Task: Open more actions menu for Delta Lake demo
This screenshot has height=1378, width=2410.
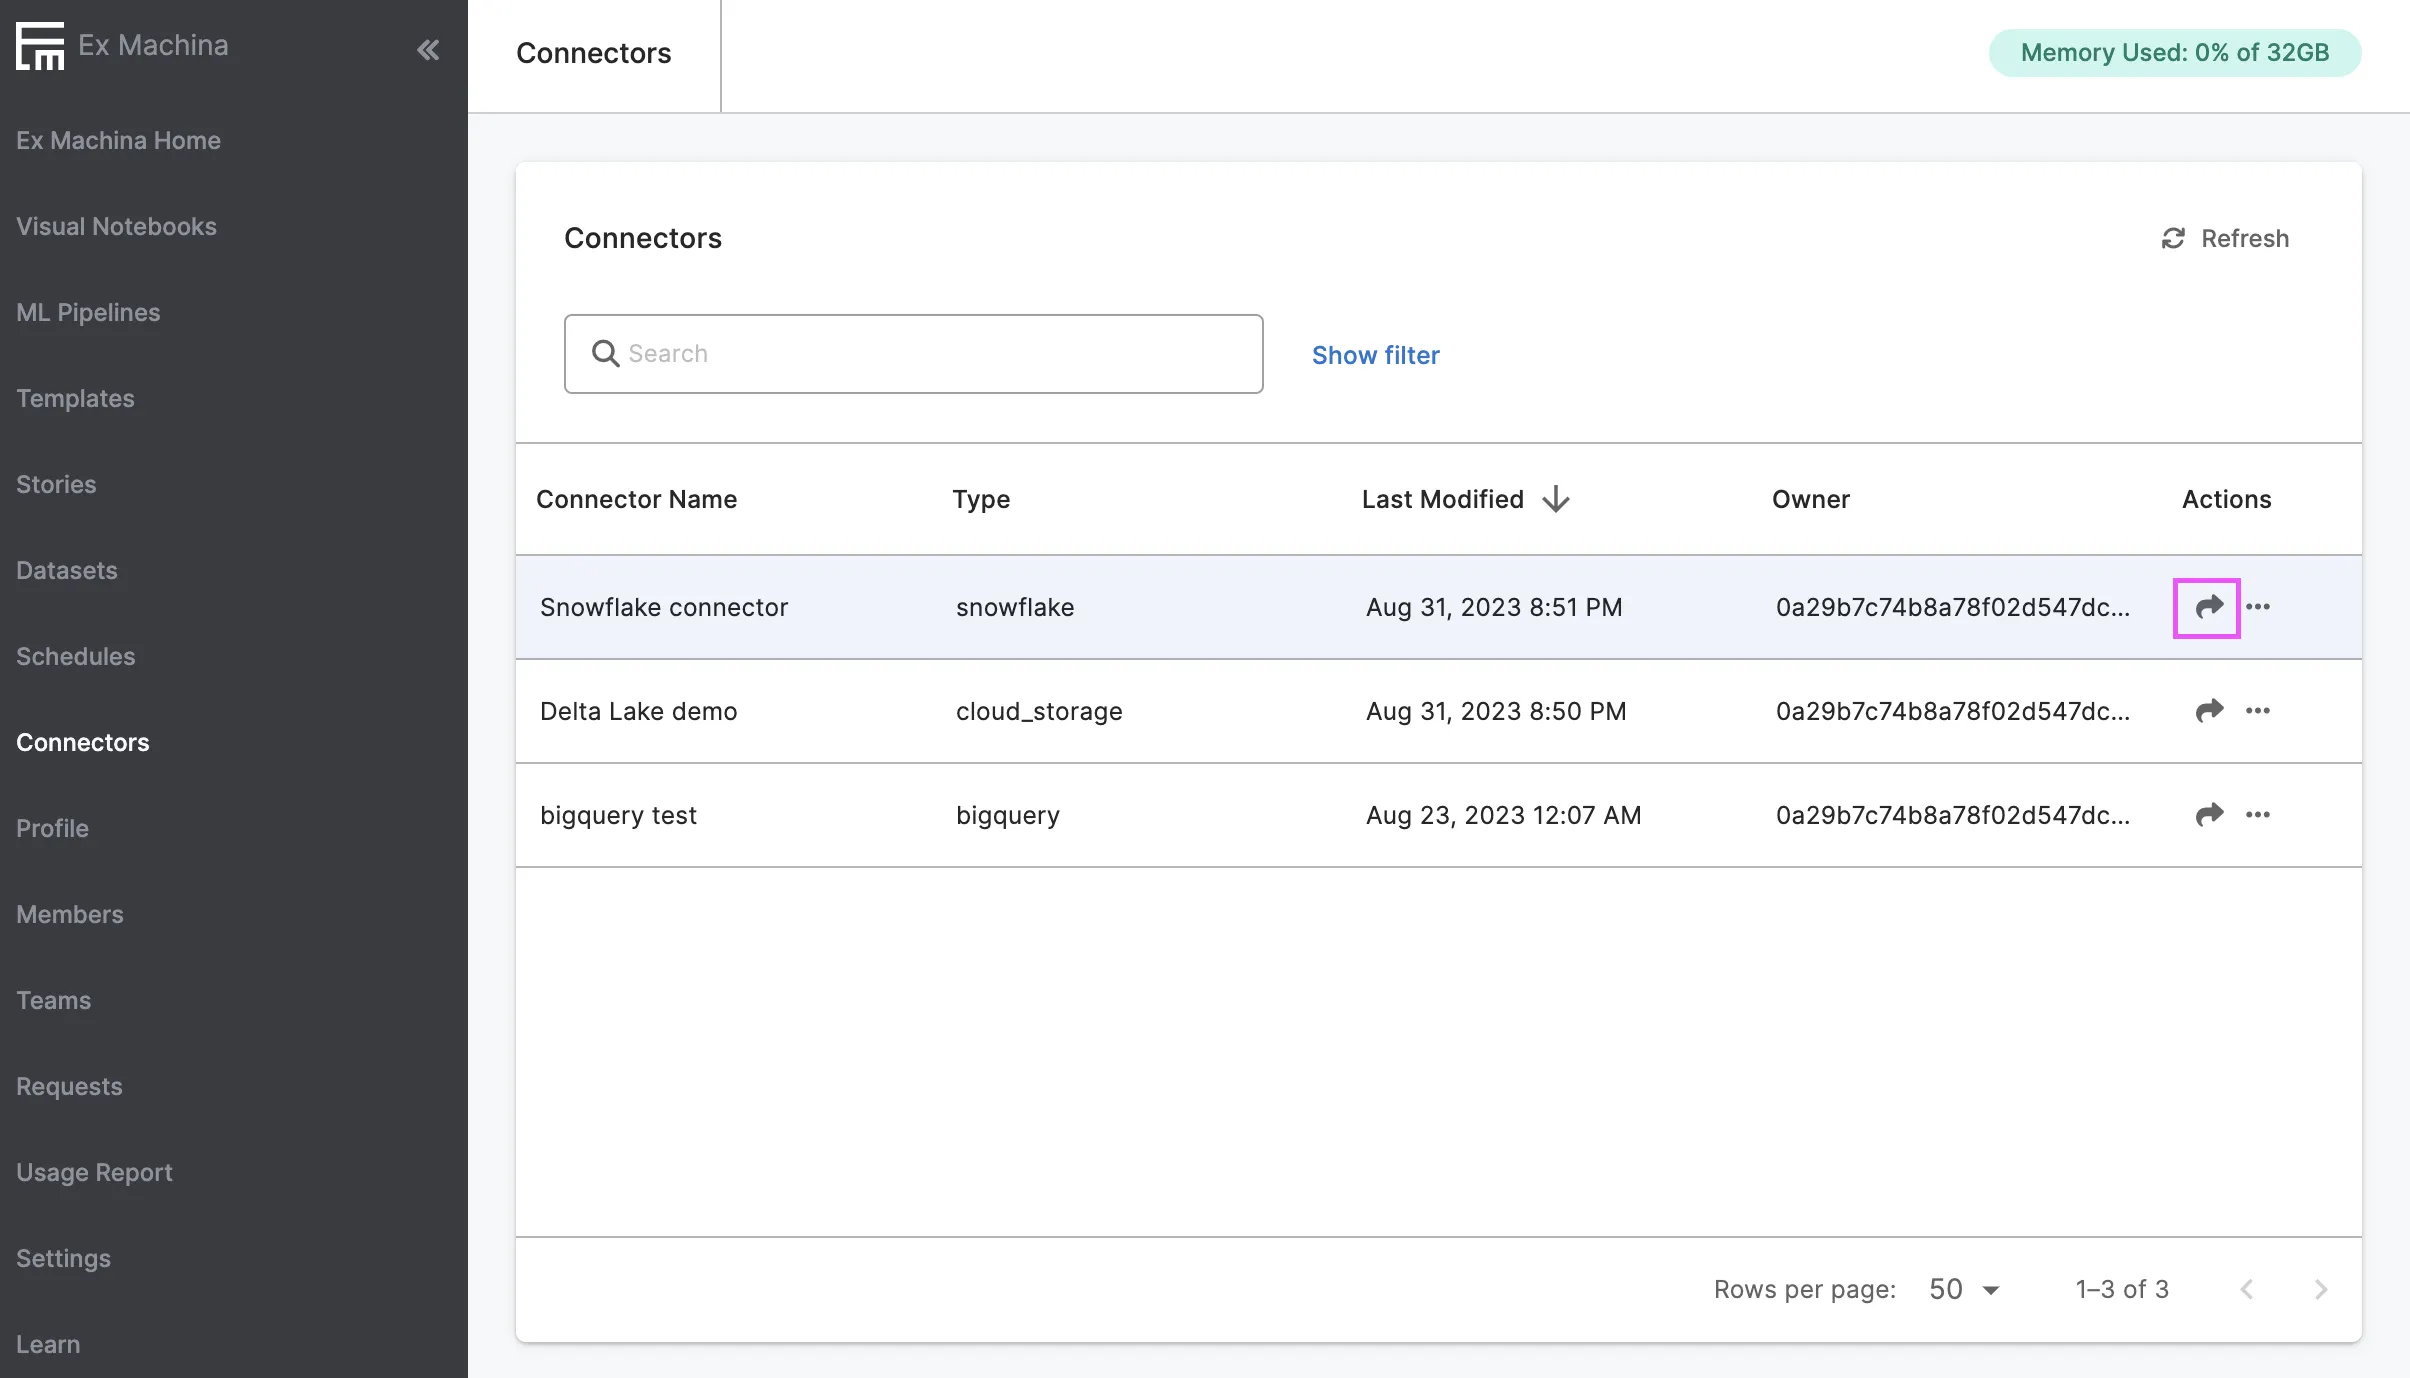Action: [x=2258, y=711]
